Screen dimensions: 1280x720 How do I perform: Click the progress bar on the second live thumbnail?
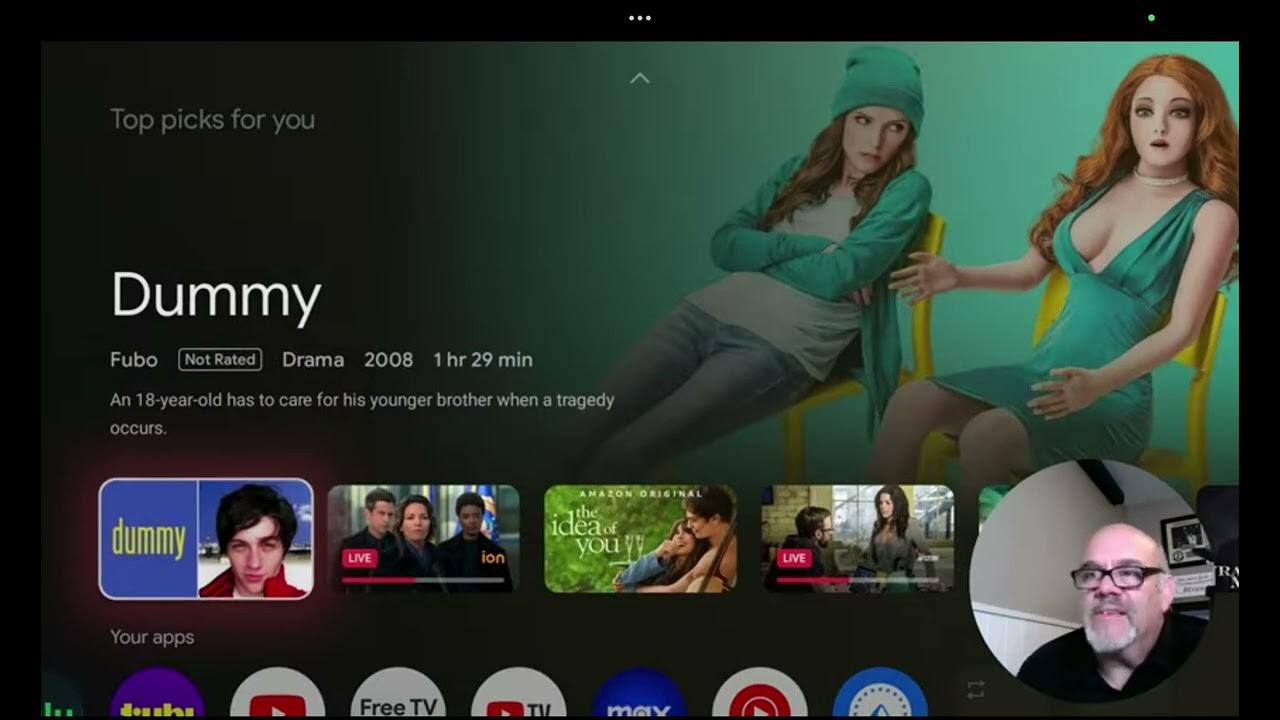click(x=857, y=580)
